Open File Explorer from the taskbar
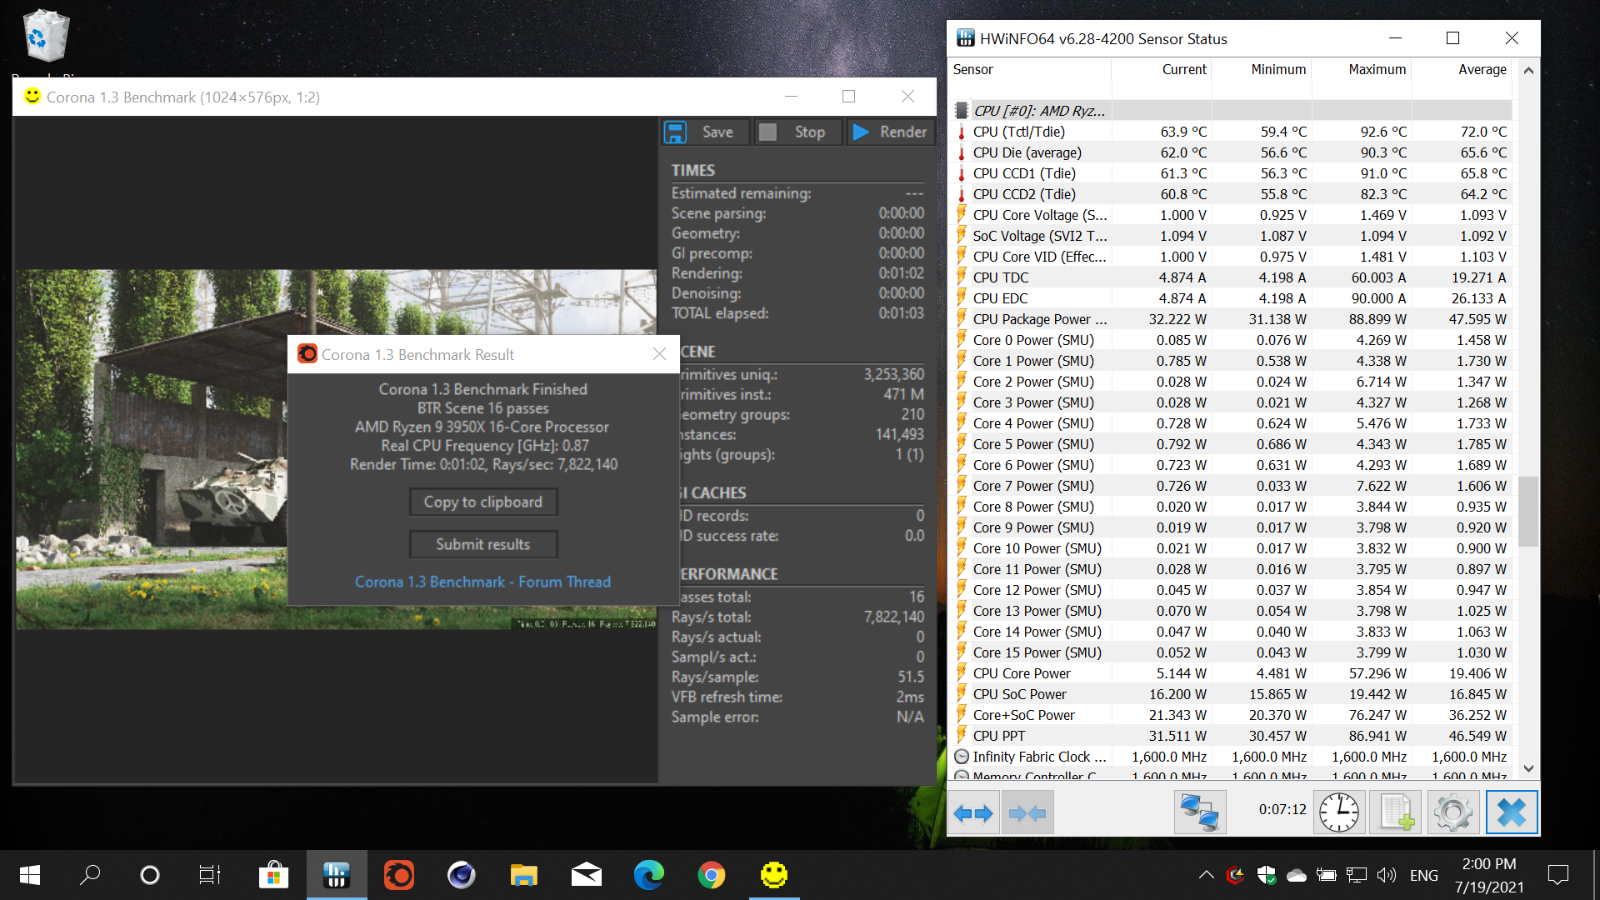1600x900 pixels. [524, 875]
